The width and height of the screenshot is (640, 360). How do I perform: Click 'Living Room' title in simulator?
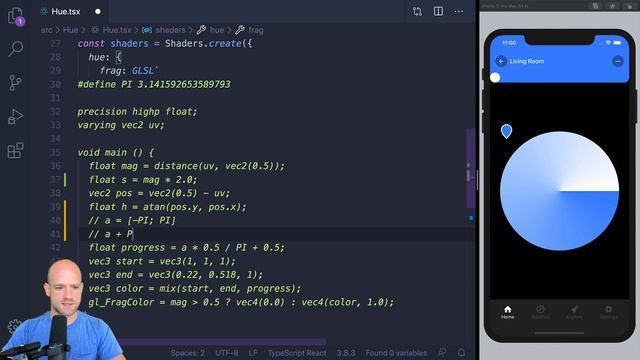pos(527,61)
